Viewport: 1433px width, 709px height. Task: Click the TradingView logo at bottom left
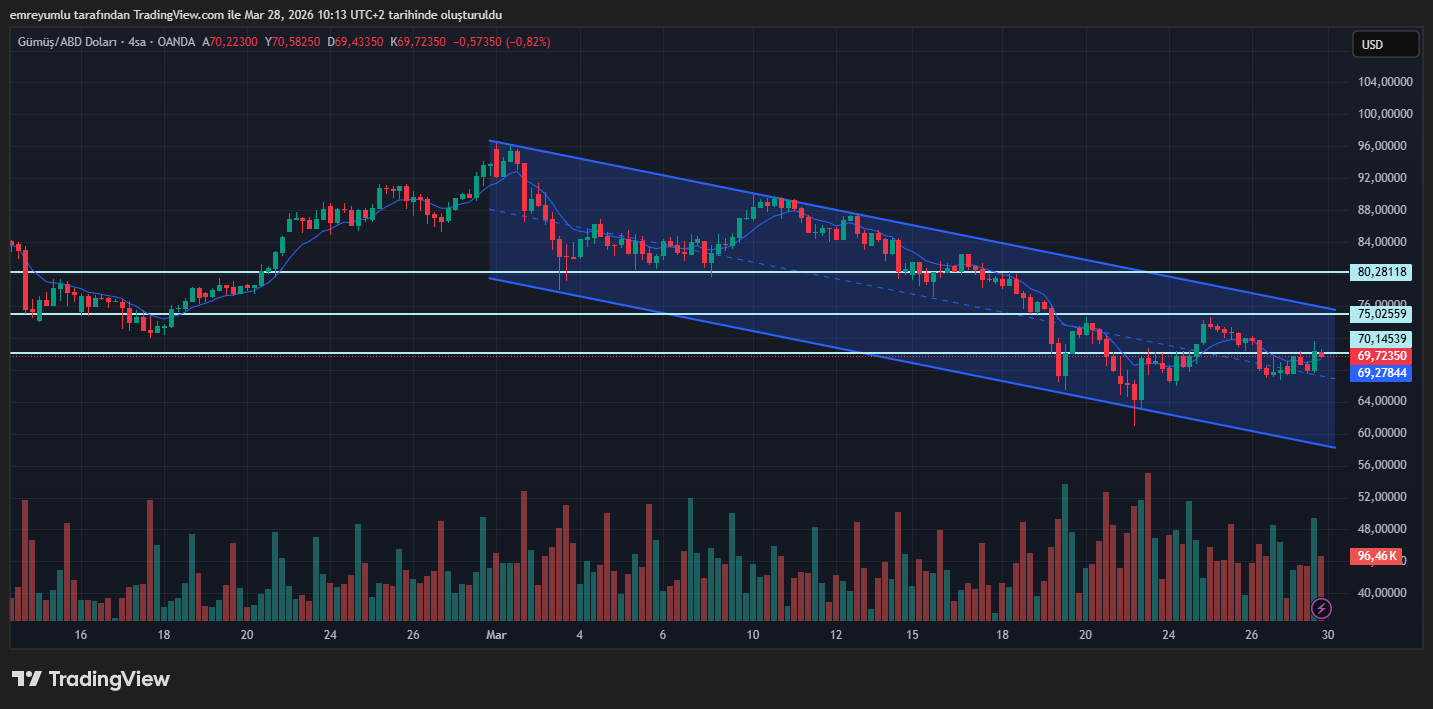coord(91,679)
